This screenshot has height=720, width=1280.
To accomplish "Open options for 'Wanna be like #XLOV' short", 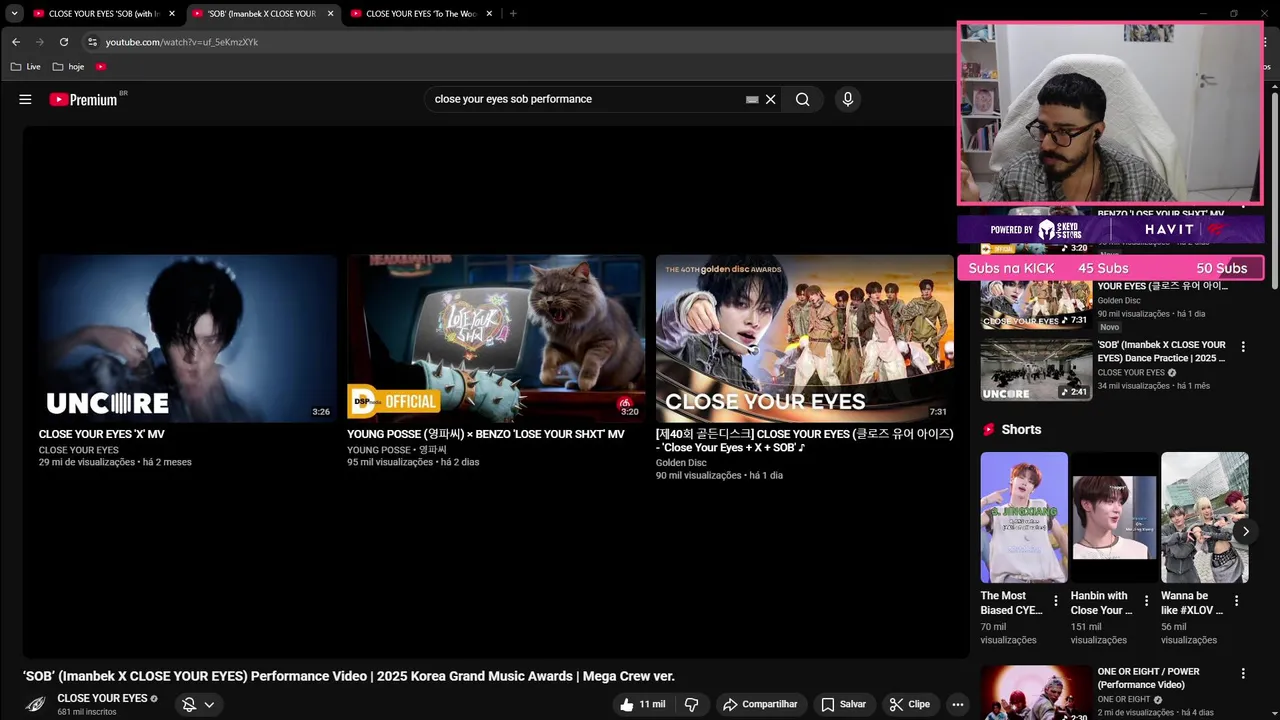I will tap(1236, 601).
